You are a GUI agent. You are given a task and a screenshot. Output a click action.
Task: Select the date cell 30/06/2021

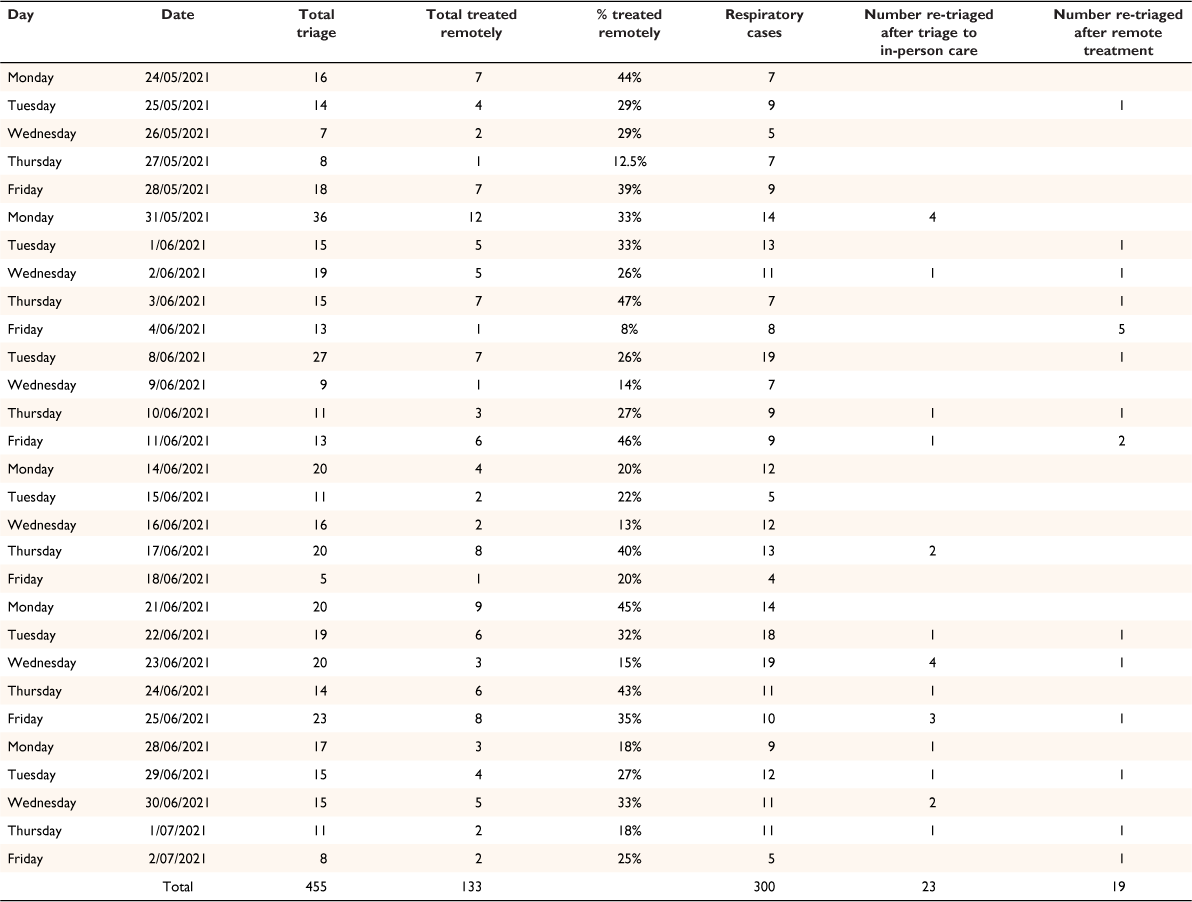pos(177,803)
